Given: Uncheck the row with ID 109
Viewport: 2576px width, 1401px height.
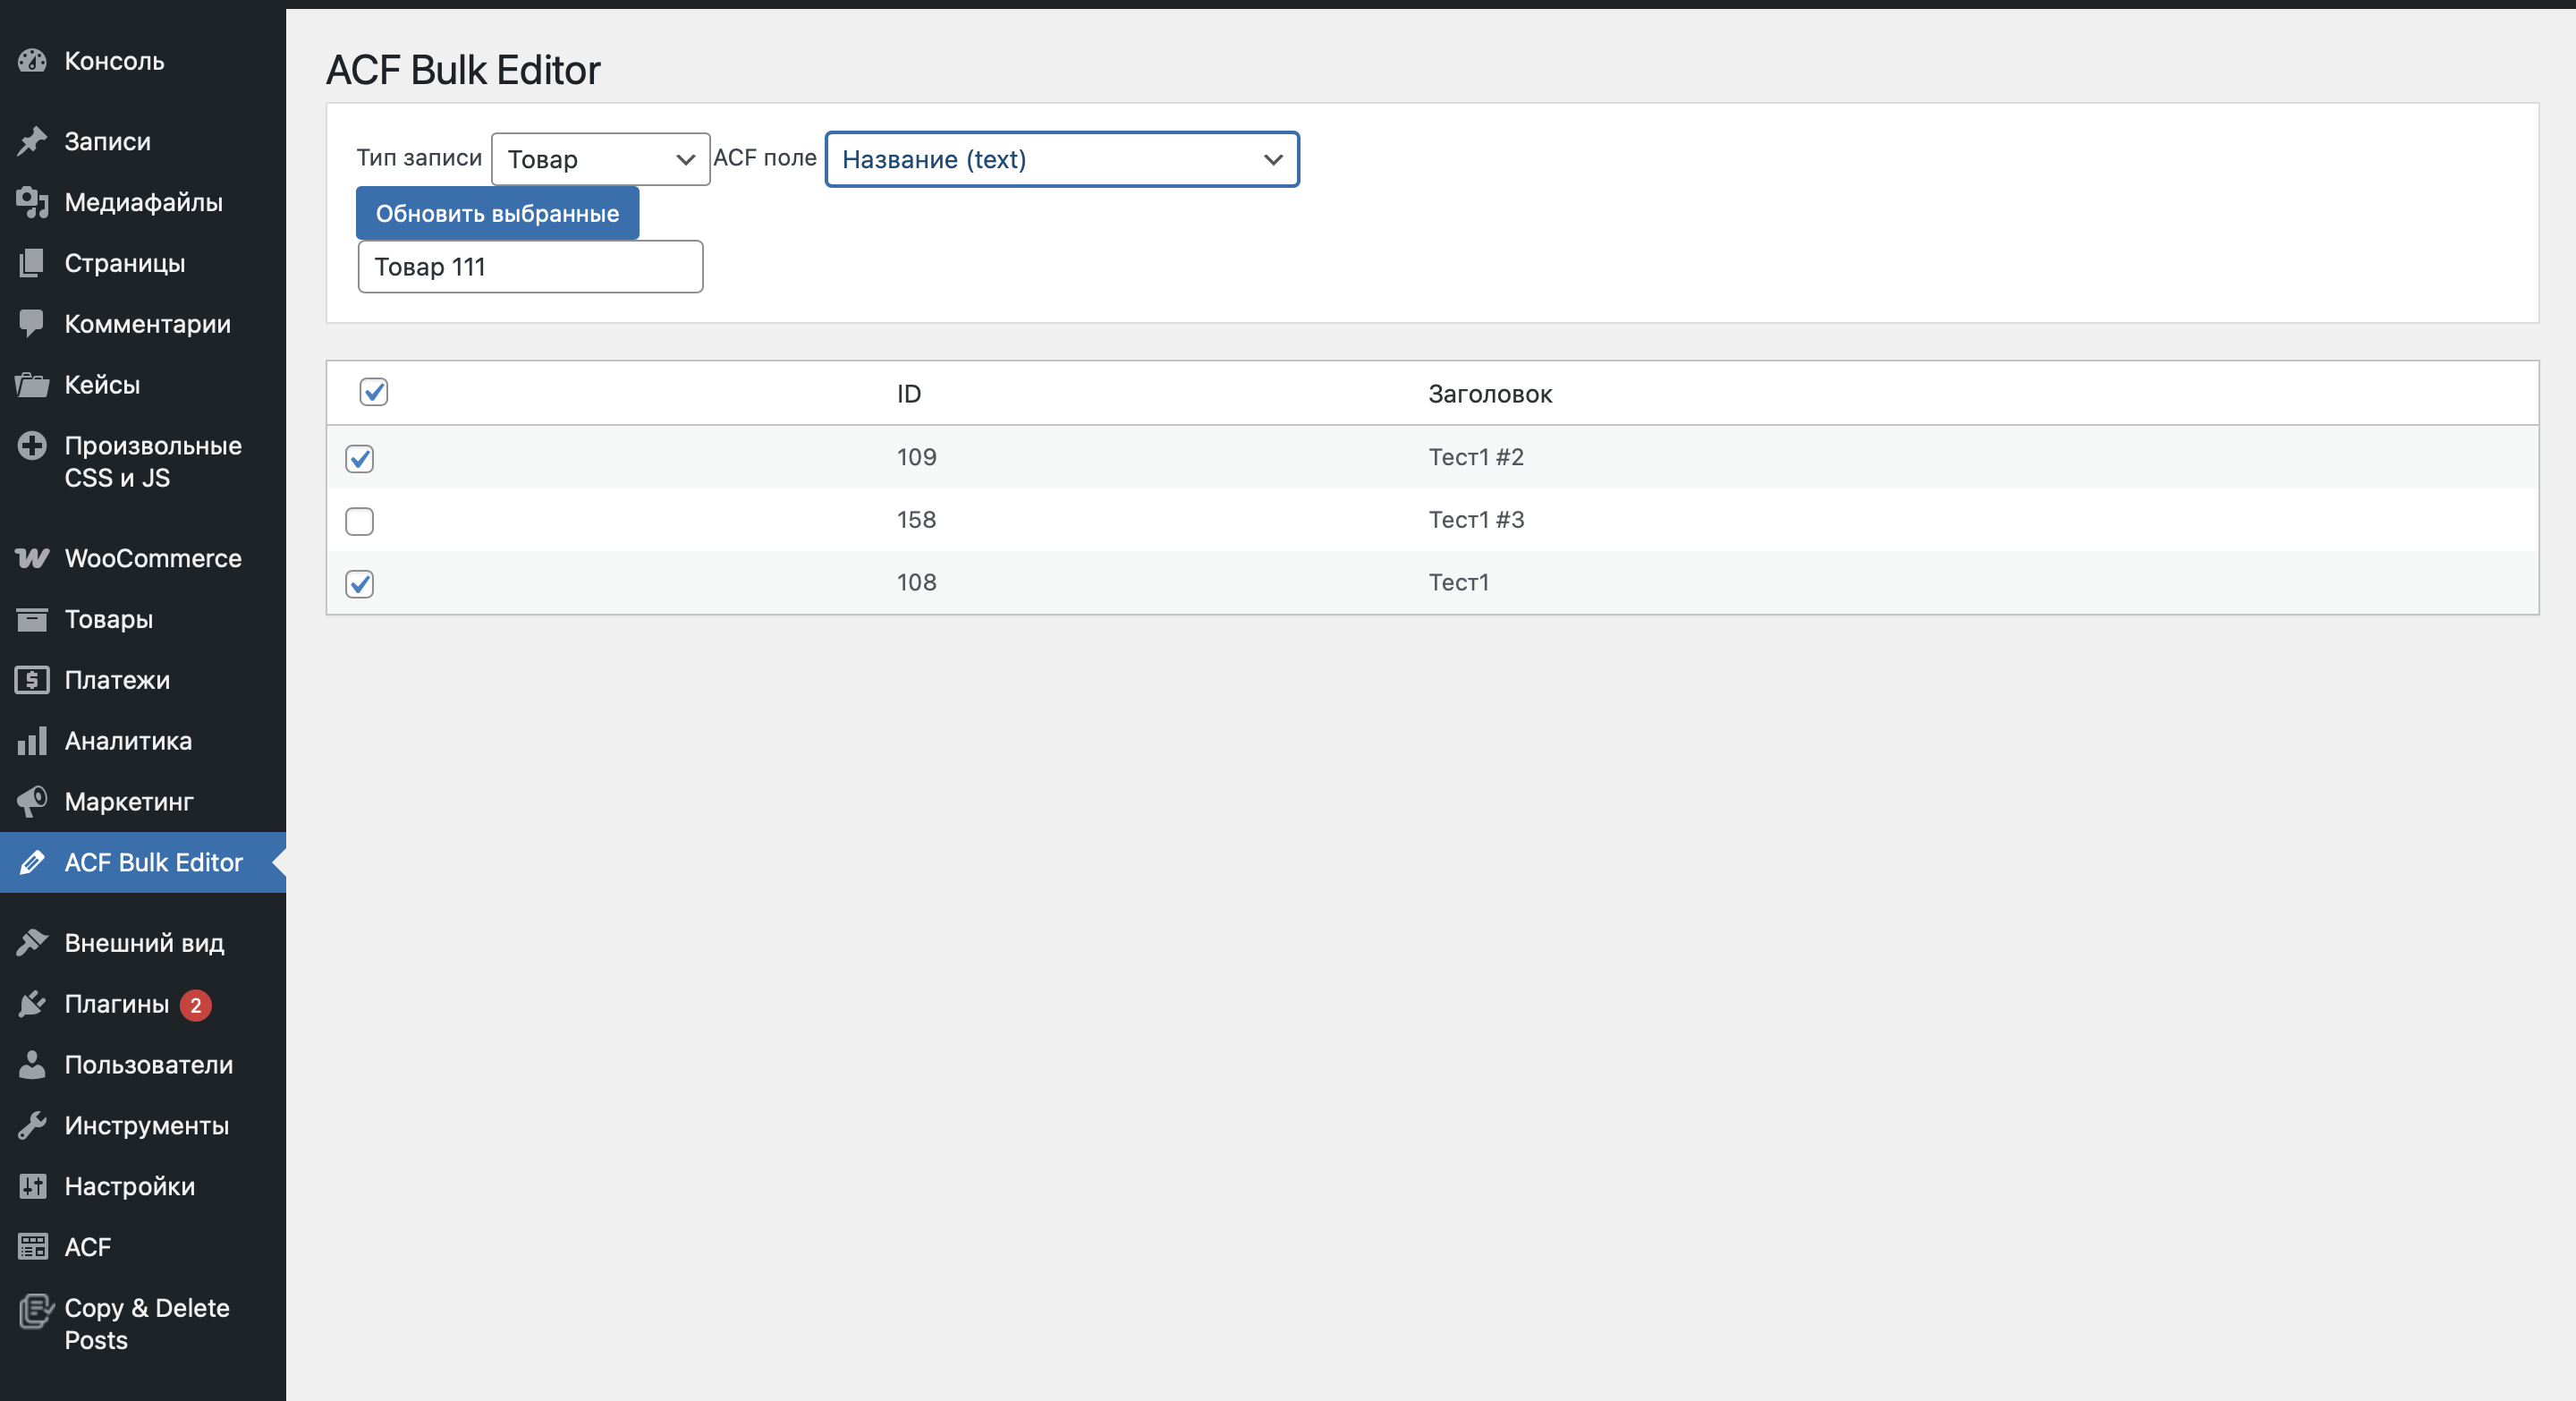Looking at the screenshot, I should [x=360, y=459].
